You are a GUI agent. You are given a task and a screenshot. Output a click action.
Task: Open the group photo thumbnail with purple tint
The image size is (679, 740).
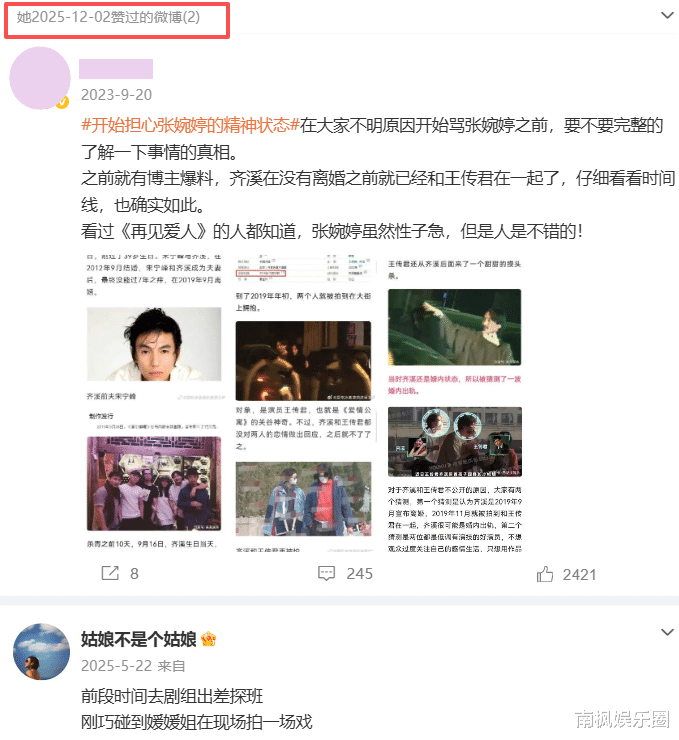tap(154, 484)
